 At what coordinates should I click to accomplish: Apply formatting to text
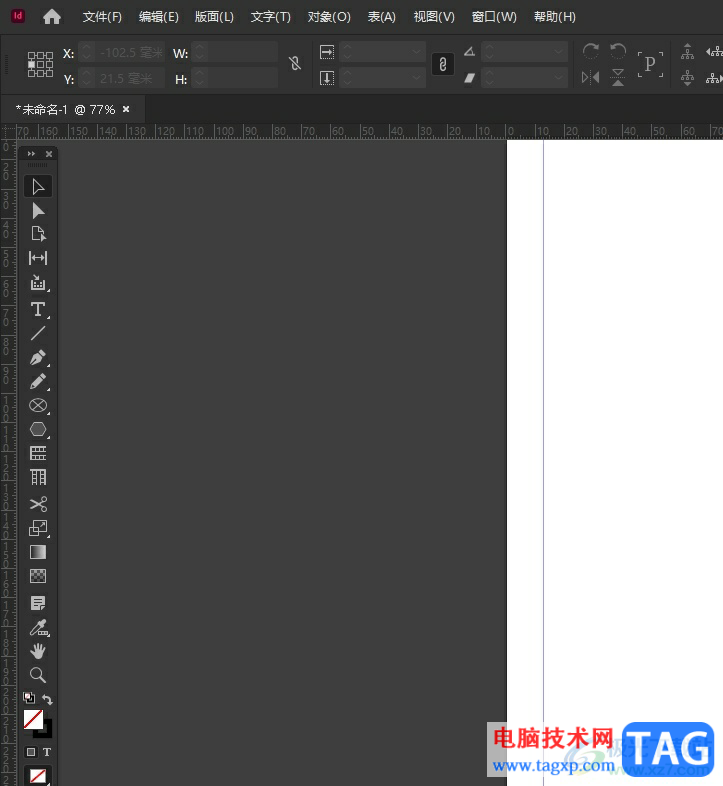[x=47, y=752]
